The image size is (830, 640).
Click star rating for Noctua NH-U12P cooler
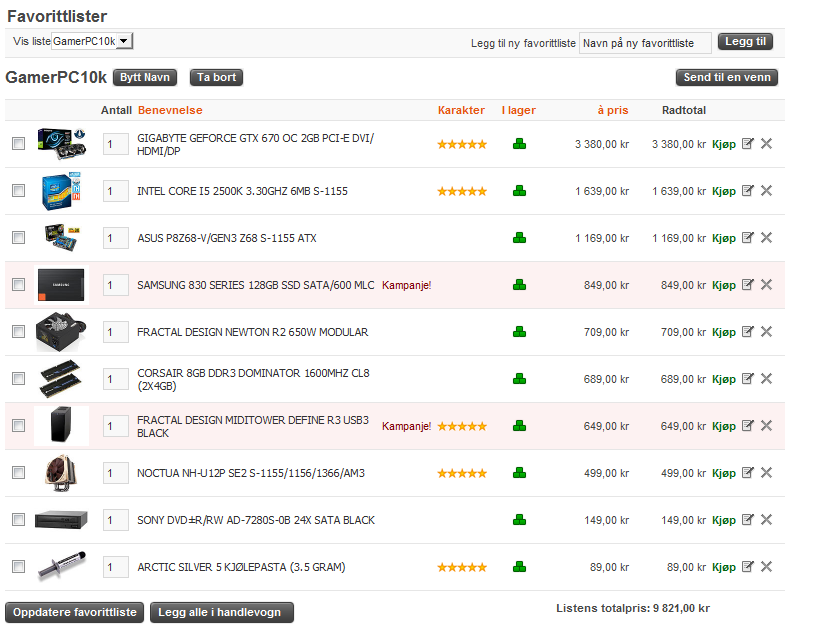(462, 473)
